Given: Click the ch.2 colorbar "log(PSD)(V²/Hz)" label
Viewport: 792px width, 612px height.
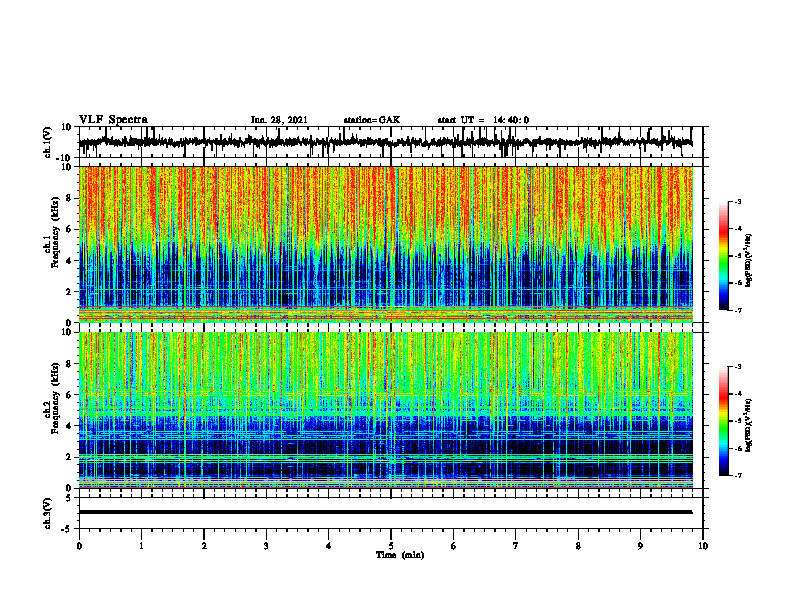Looking at the screenshot, I should [749, 424].
